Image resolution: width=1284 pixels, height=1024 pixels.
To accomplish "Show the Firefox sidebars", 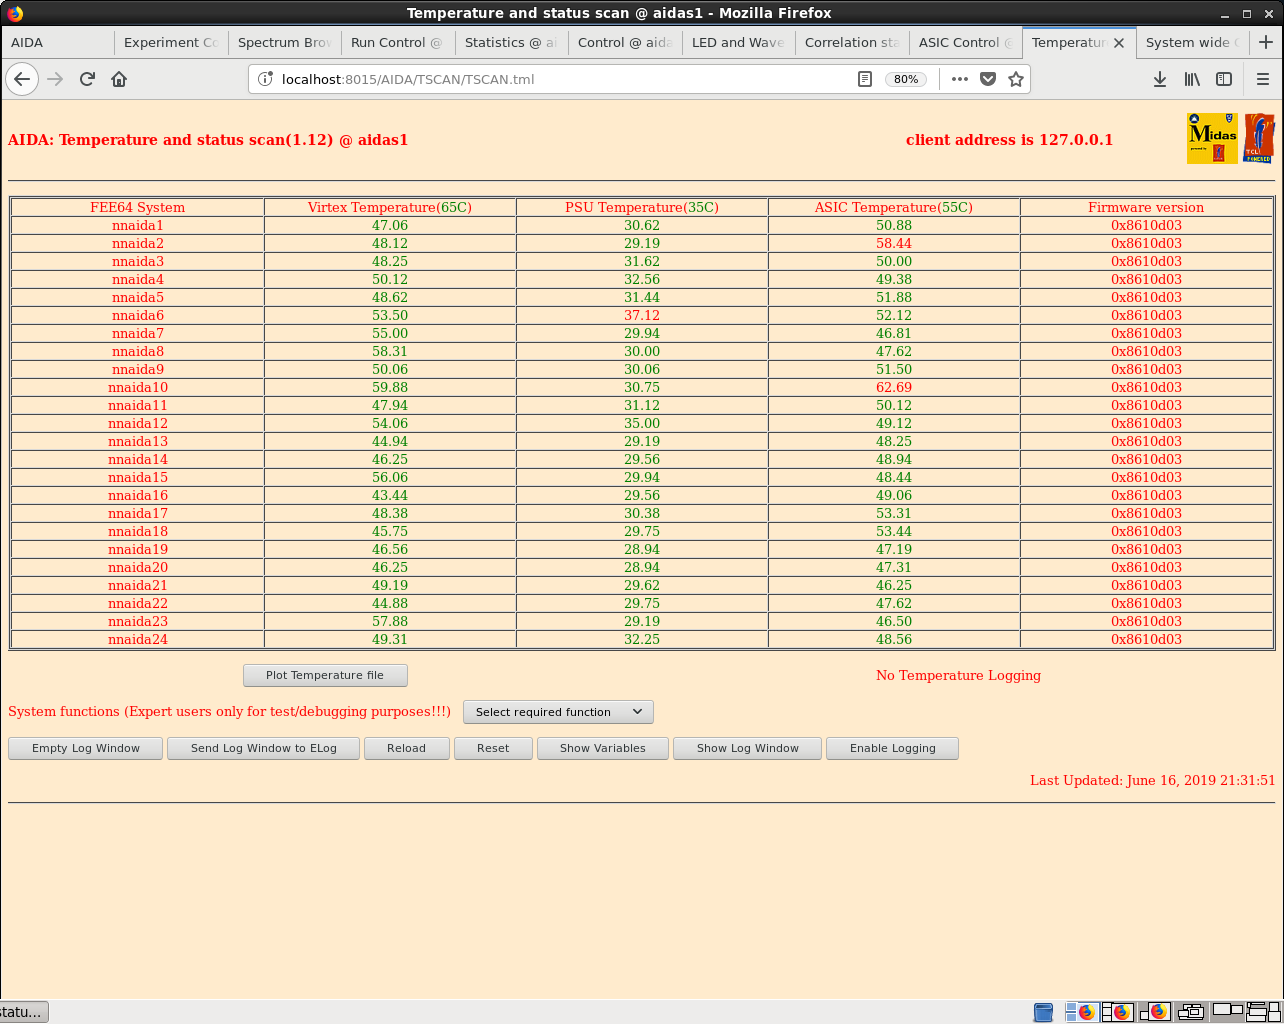I will coord(1224,79).
